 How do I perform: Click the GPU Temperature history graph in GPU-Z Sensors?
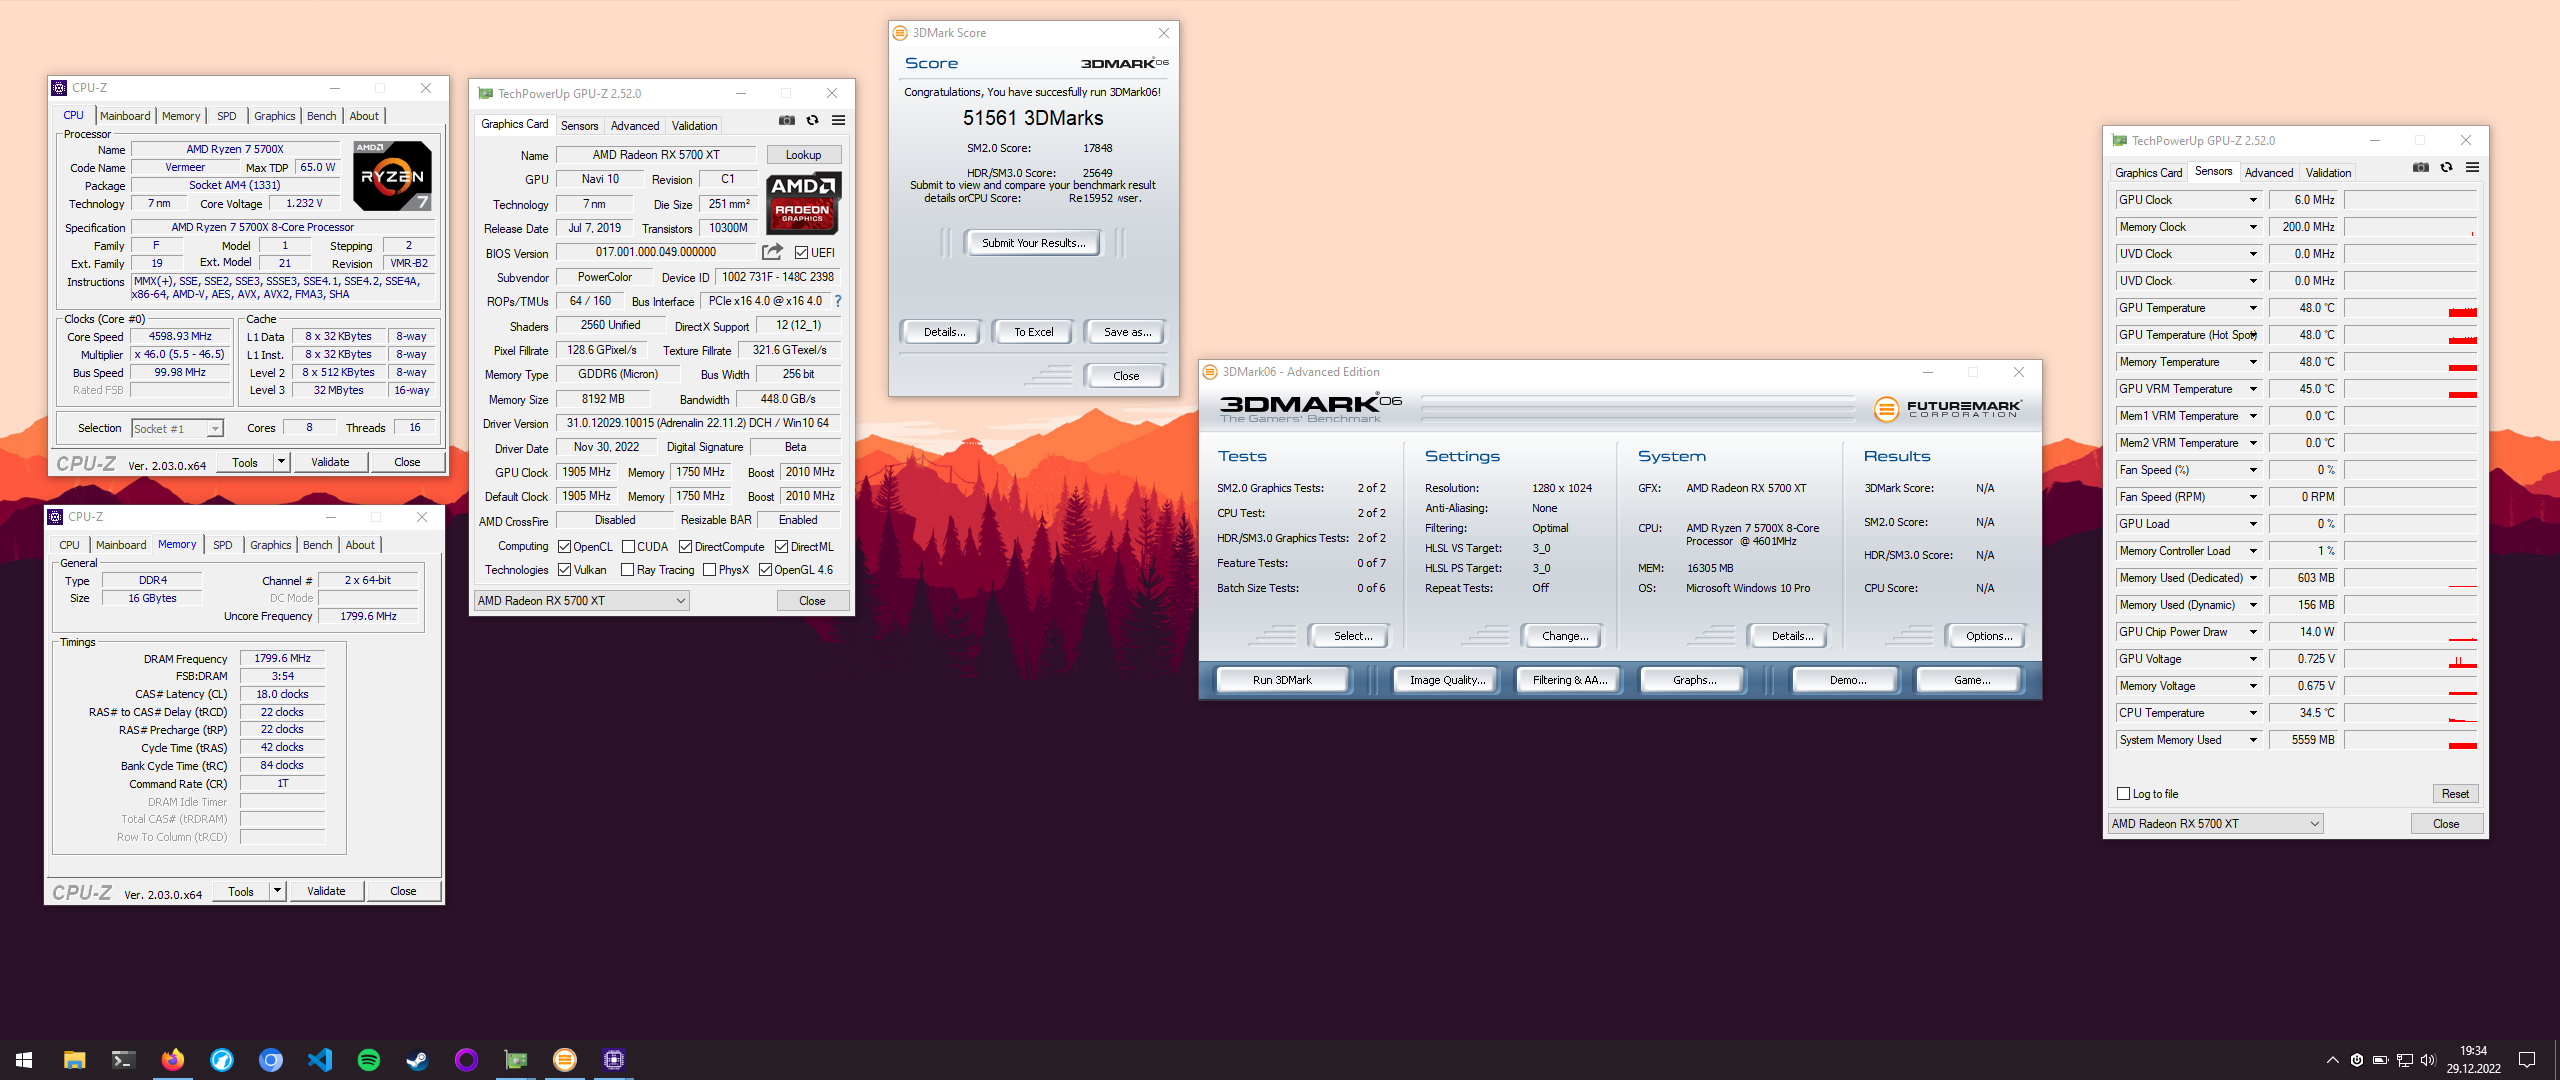[2411, 308]
